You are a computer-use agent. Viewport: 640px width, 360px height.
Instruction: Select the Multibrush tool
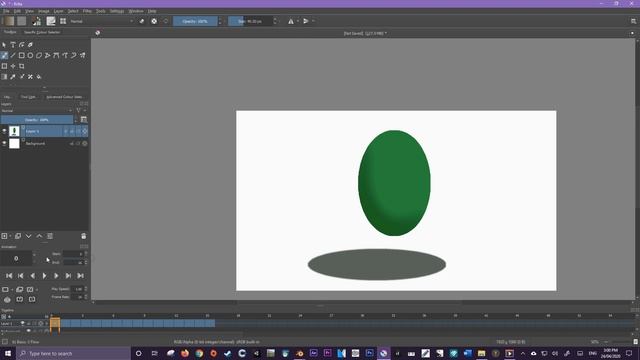[x=82, y=55]
